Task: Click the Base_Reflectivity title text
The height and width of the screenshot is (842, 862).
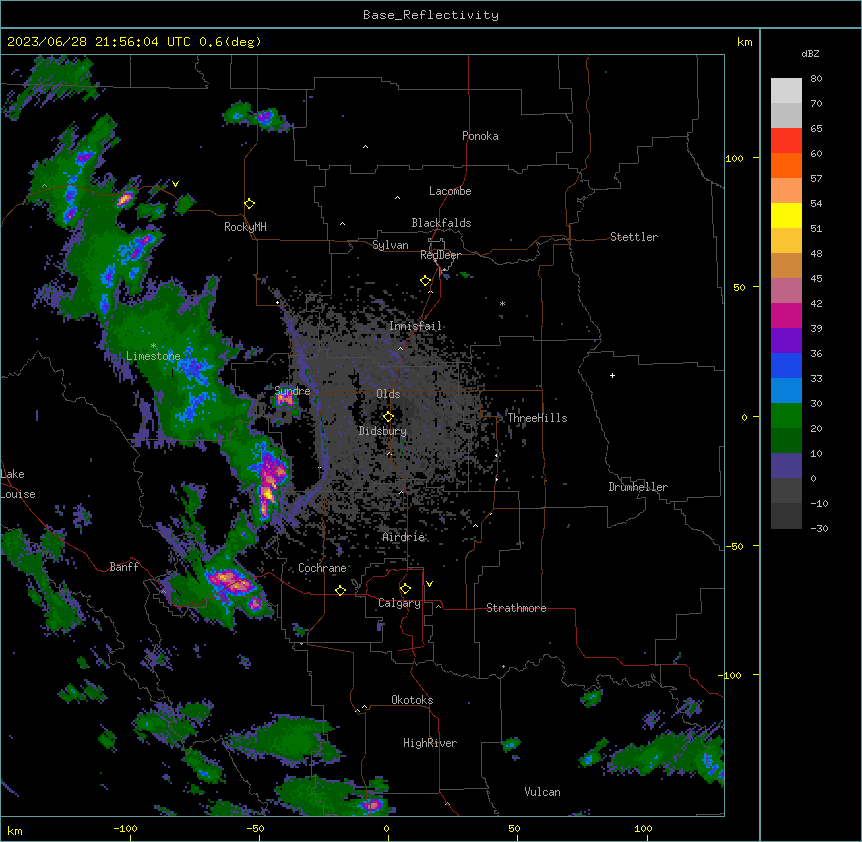Action: pos(431,15)
